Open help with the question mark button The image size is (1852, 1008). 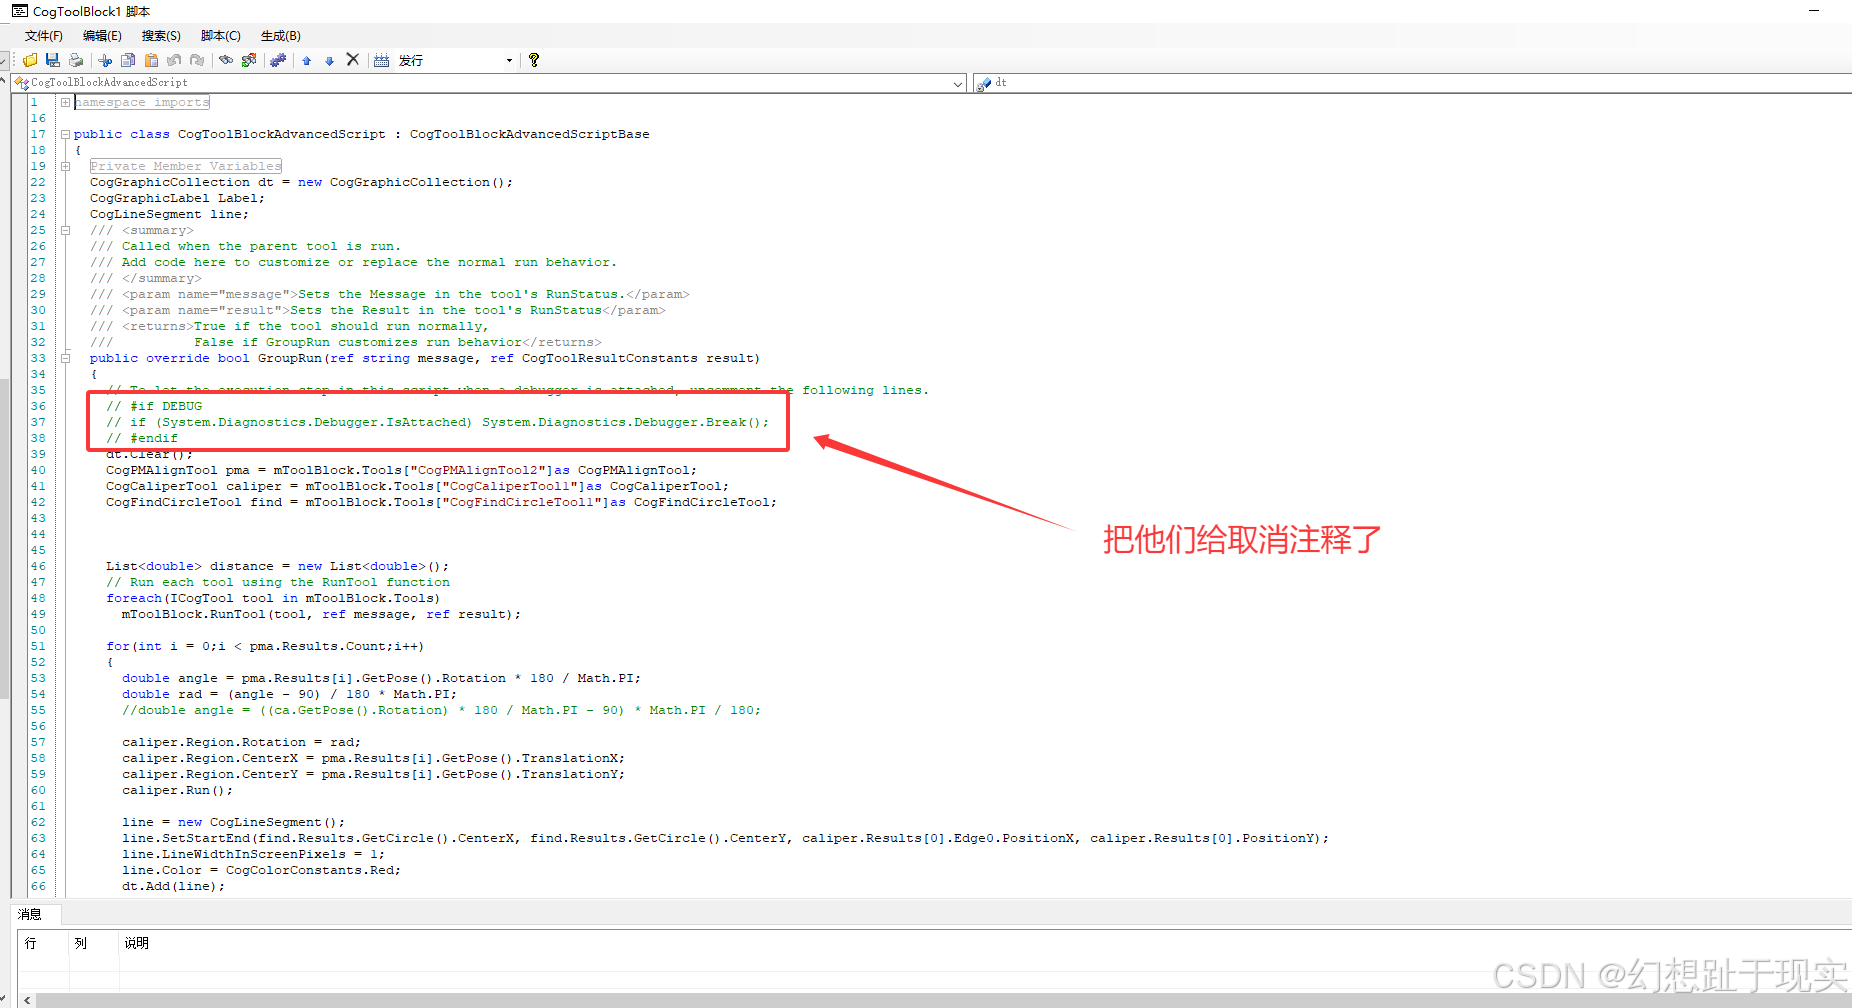pyautogui.click(x=534, y=60)
